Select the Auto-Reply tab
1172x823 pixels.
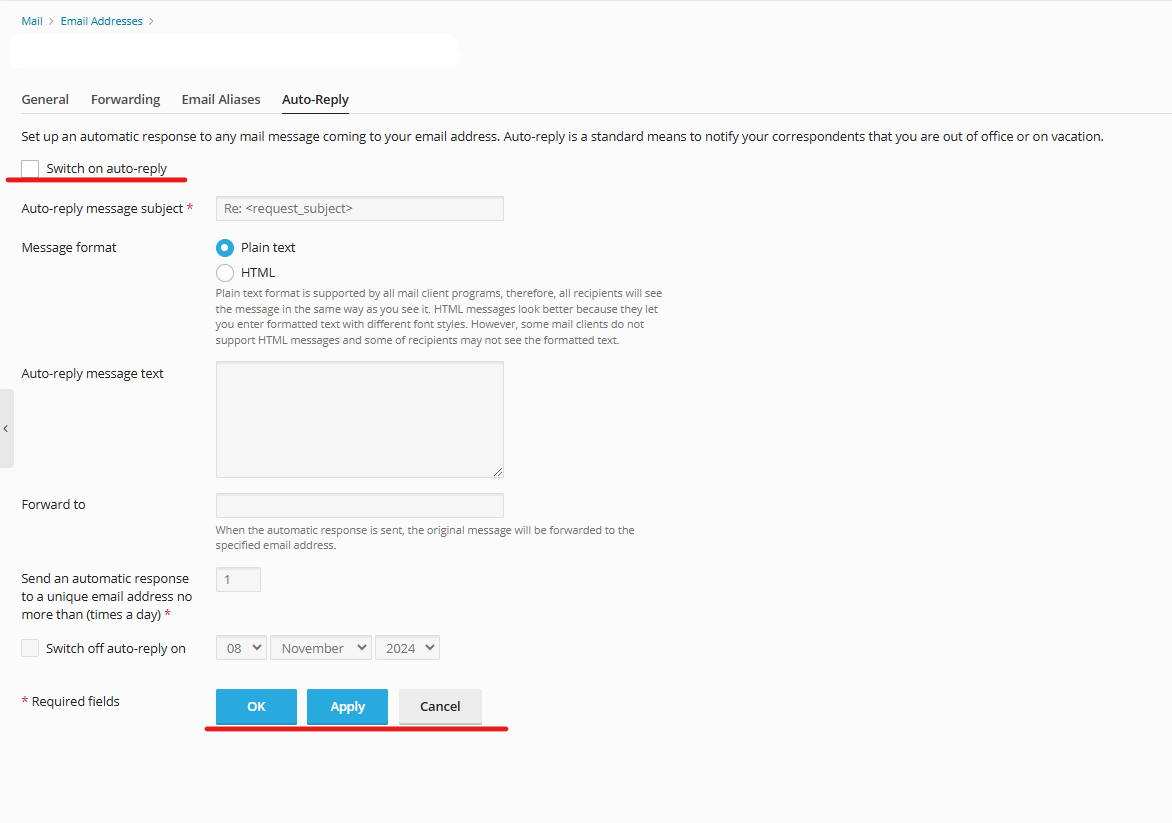tap(315, 99)
